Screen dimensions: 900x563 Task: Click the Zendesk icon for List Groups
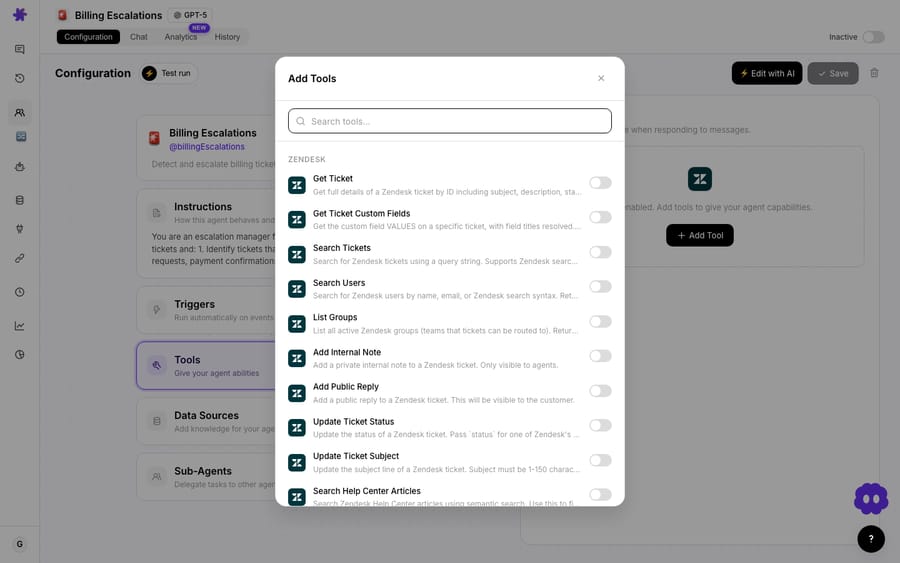pos(297,324)
